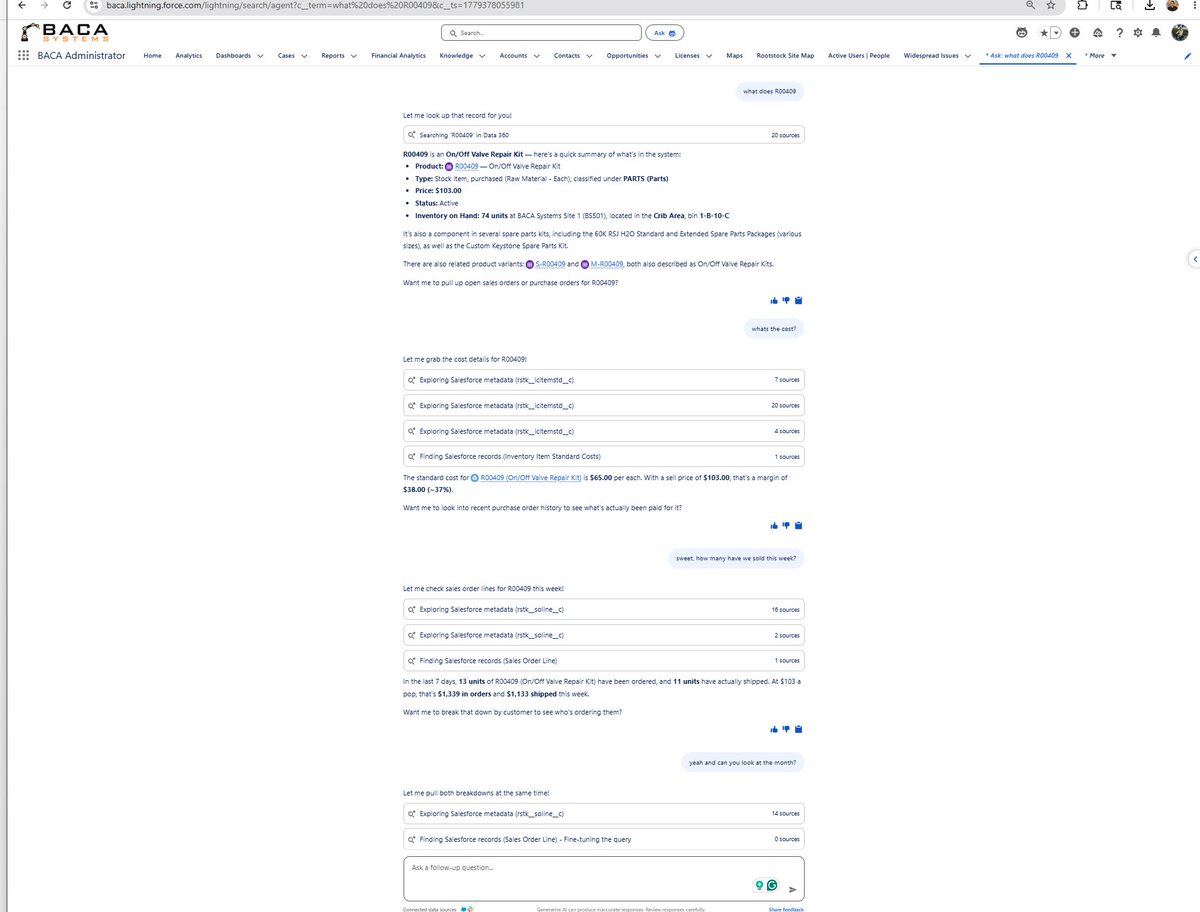Open the App Launcher grid icon
1200x912 pixels.
coord(24,56)
